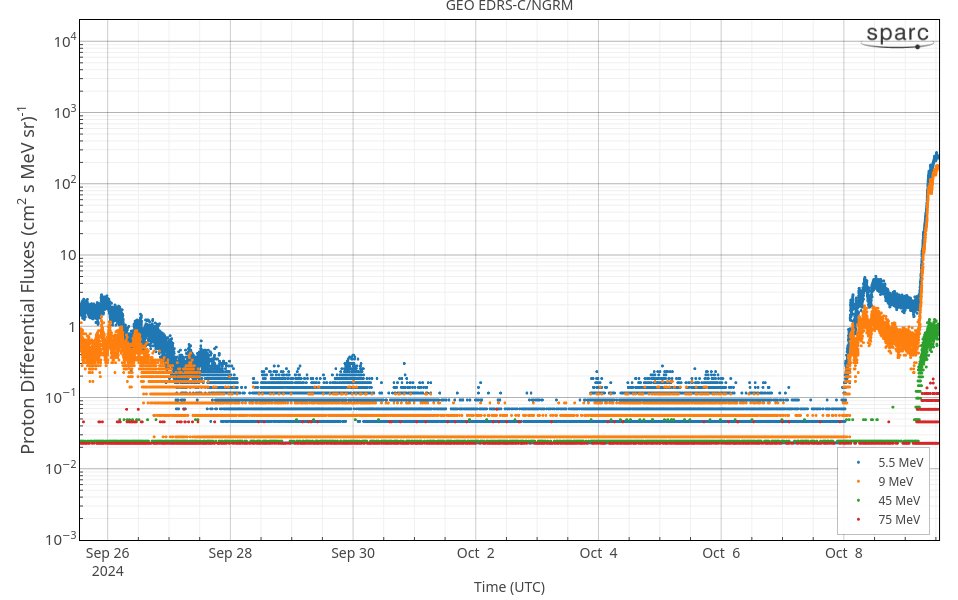Click the Sep 30 x-axis tick label
Viewport: 958px width, 600px height.
[353, 554]
